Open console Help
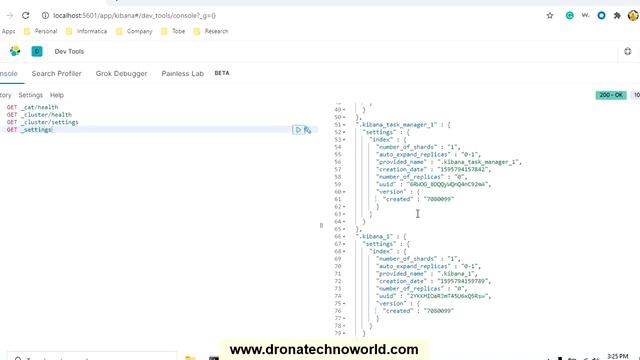This screenshot has width=640, height=360. point(57,95)
